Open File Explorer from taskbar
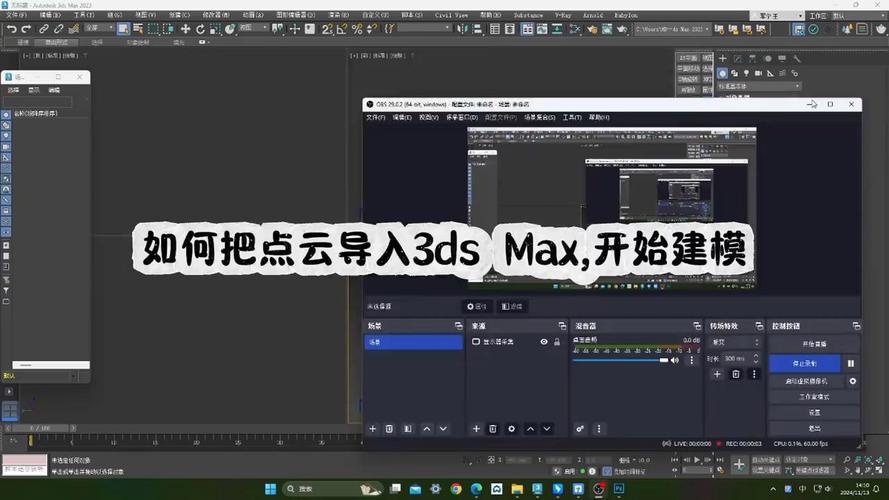This screenshot has width=889, height=500. tap(517, 489)
